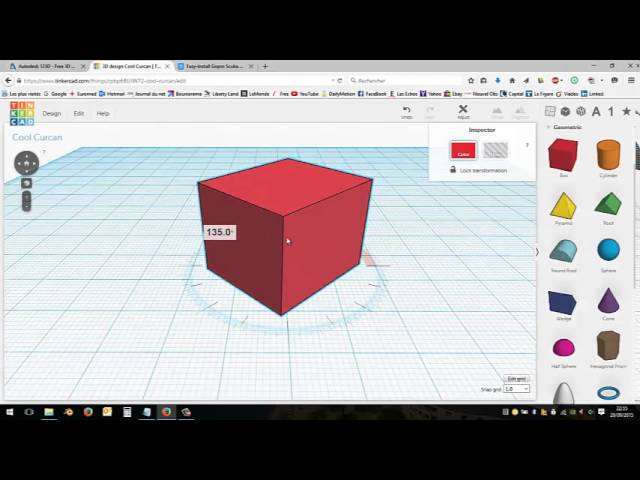Select the workplane grid helper icon
This screenshot has width=640, height=480.
click(550, 111)
